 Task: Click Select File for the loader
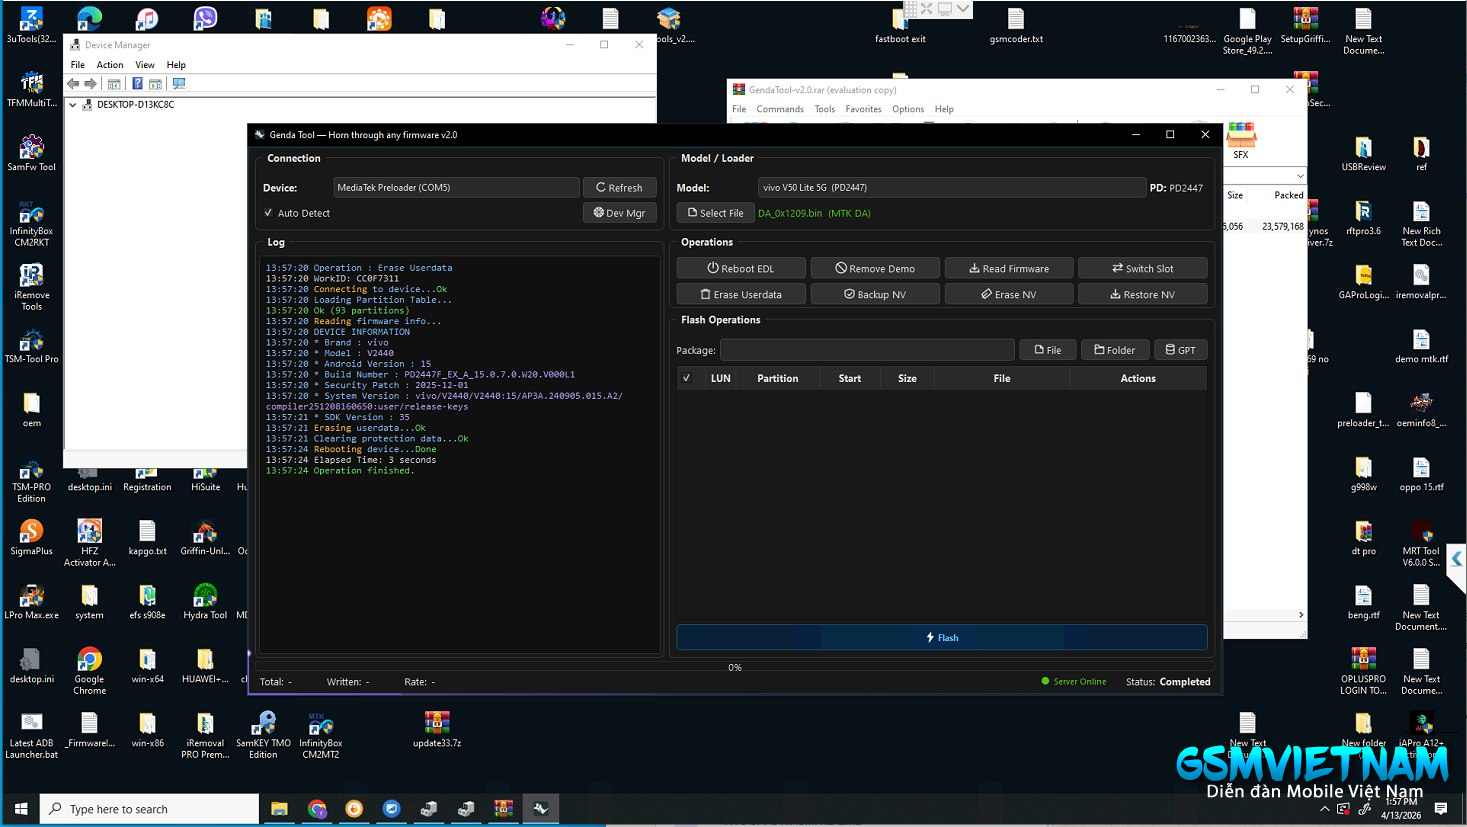point(715,213)
